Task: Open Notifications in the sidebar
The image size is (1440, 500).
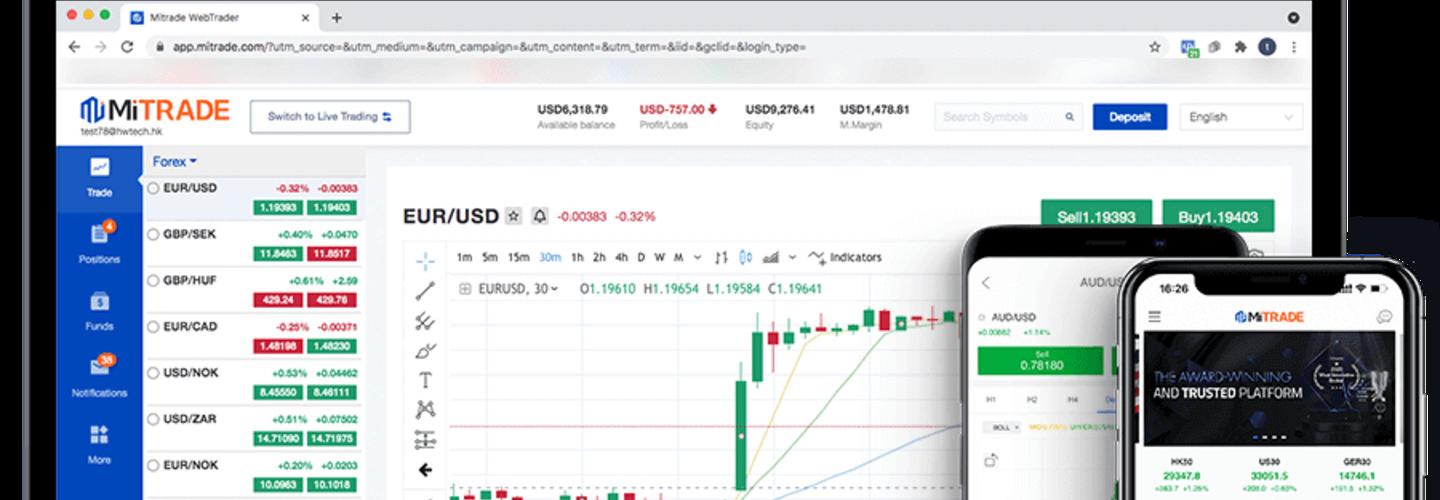Action: (x=99, y=377)
